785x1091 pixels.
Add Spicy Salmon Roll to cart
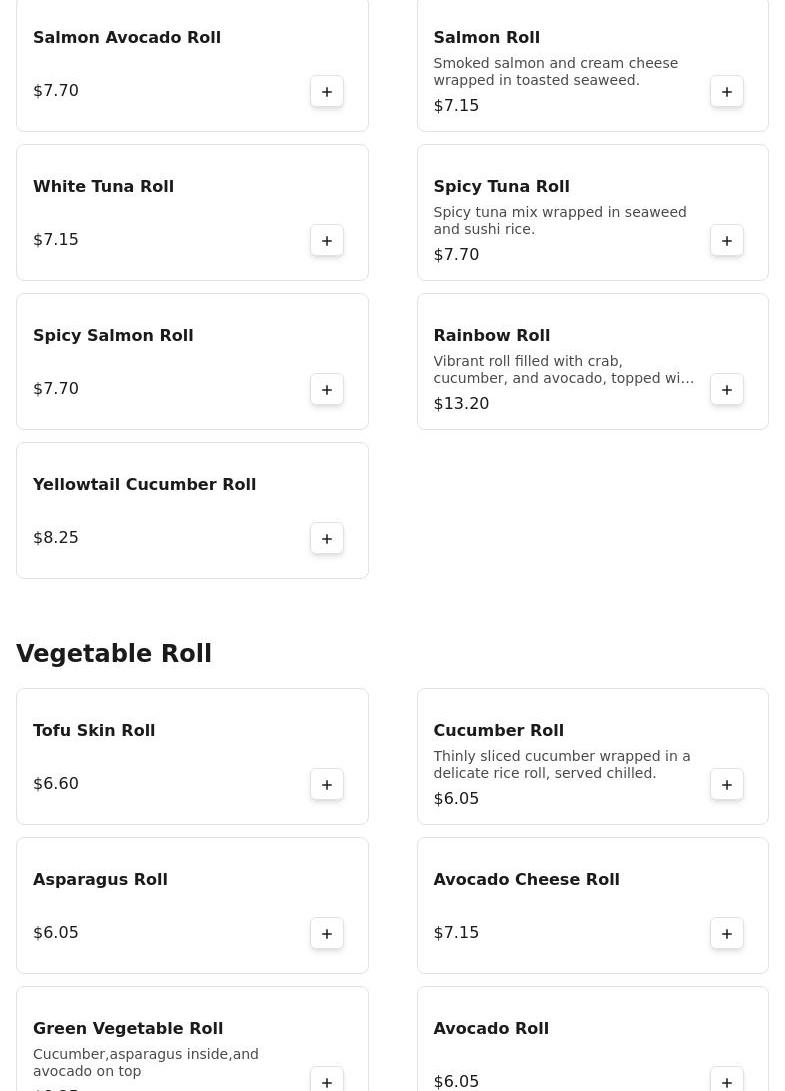click(326, 389)
